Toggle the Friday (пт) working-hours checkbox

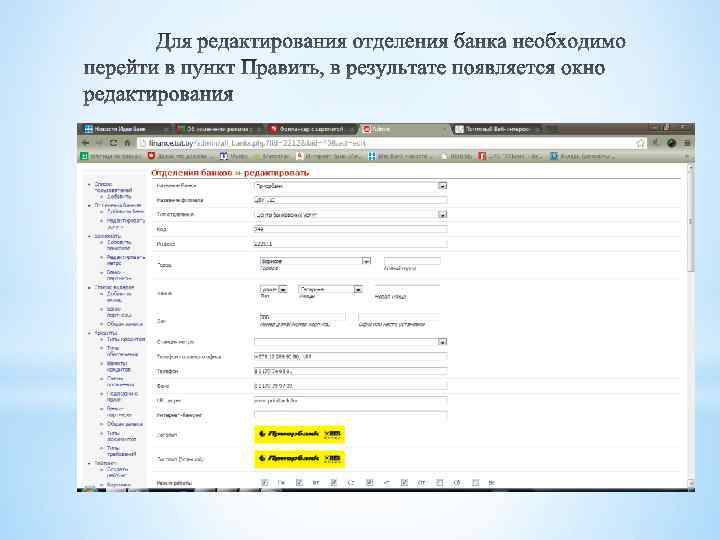404,483
